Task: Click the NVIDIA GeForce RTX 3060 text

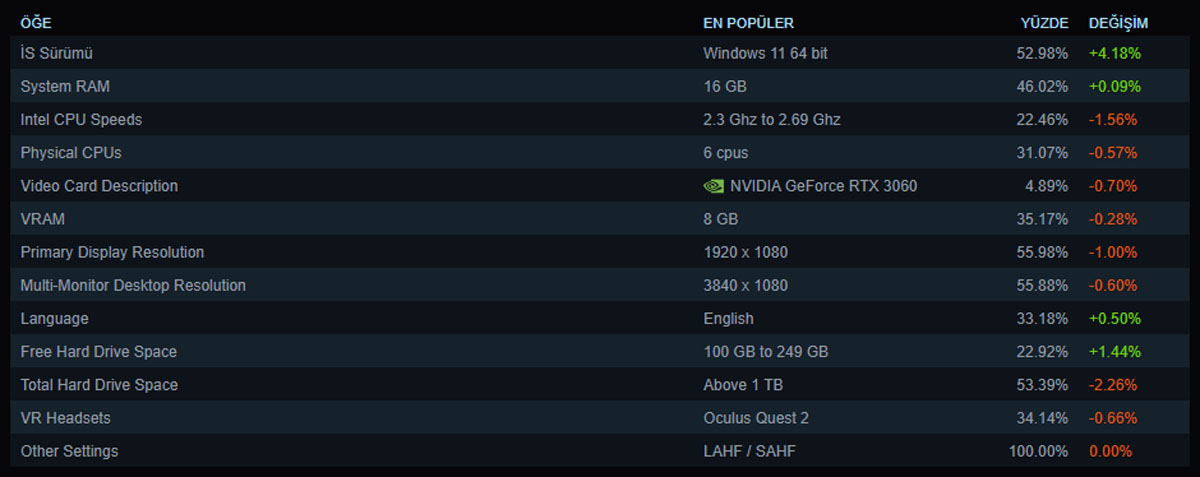Action: point(823,186)
